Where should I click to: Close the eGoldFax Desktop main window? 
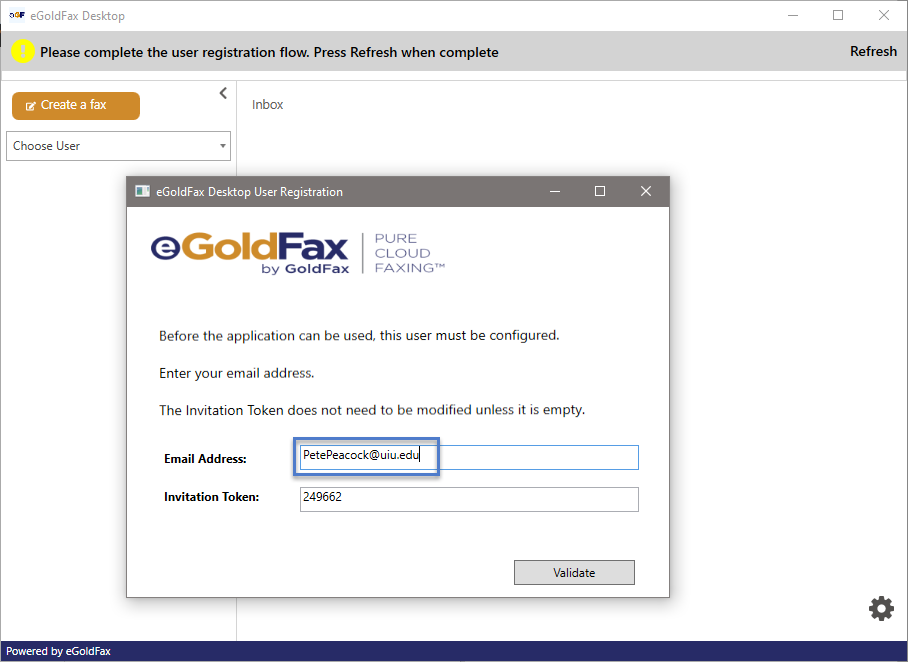884,15
